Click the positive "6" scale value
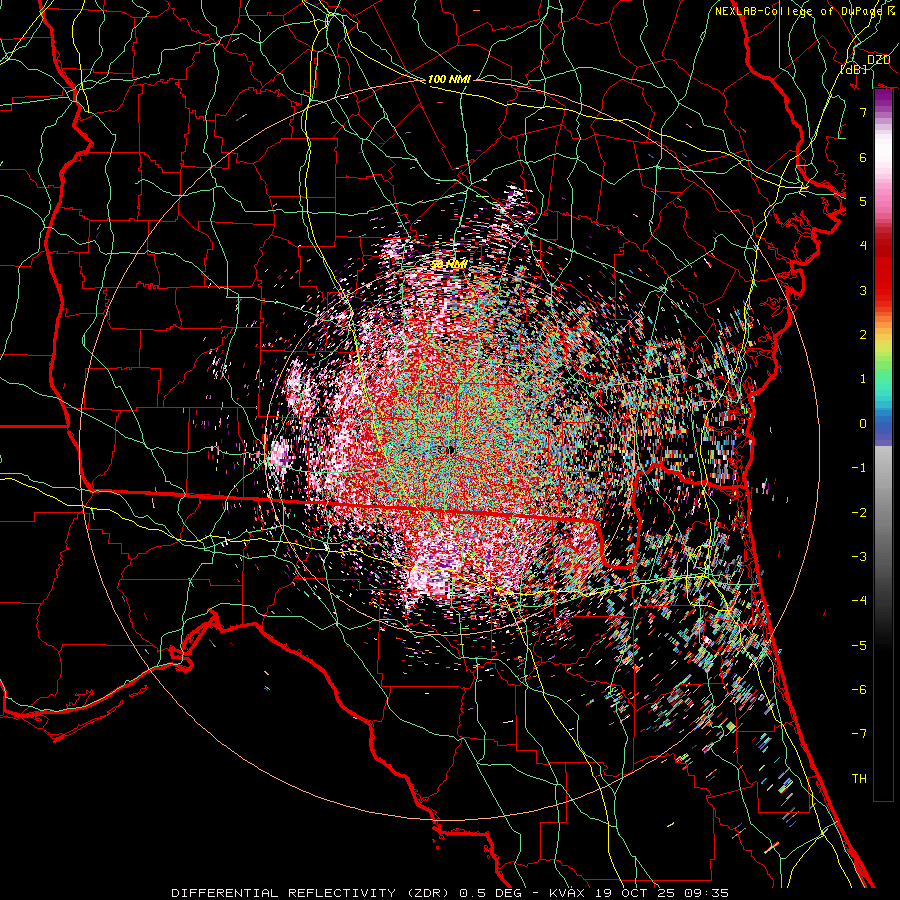The image size is (900, 900). [x=863, y=157]
